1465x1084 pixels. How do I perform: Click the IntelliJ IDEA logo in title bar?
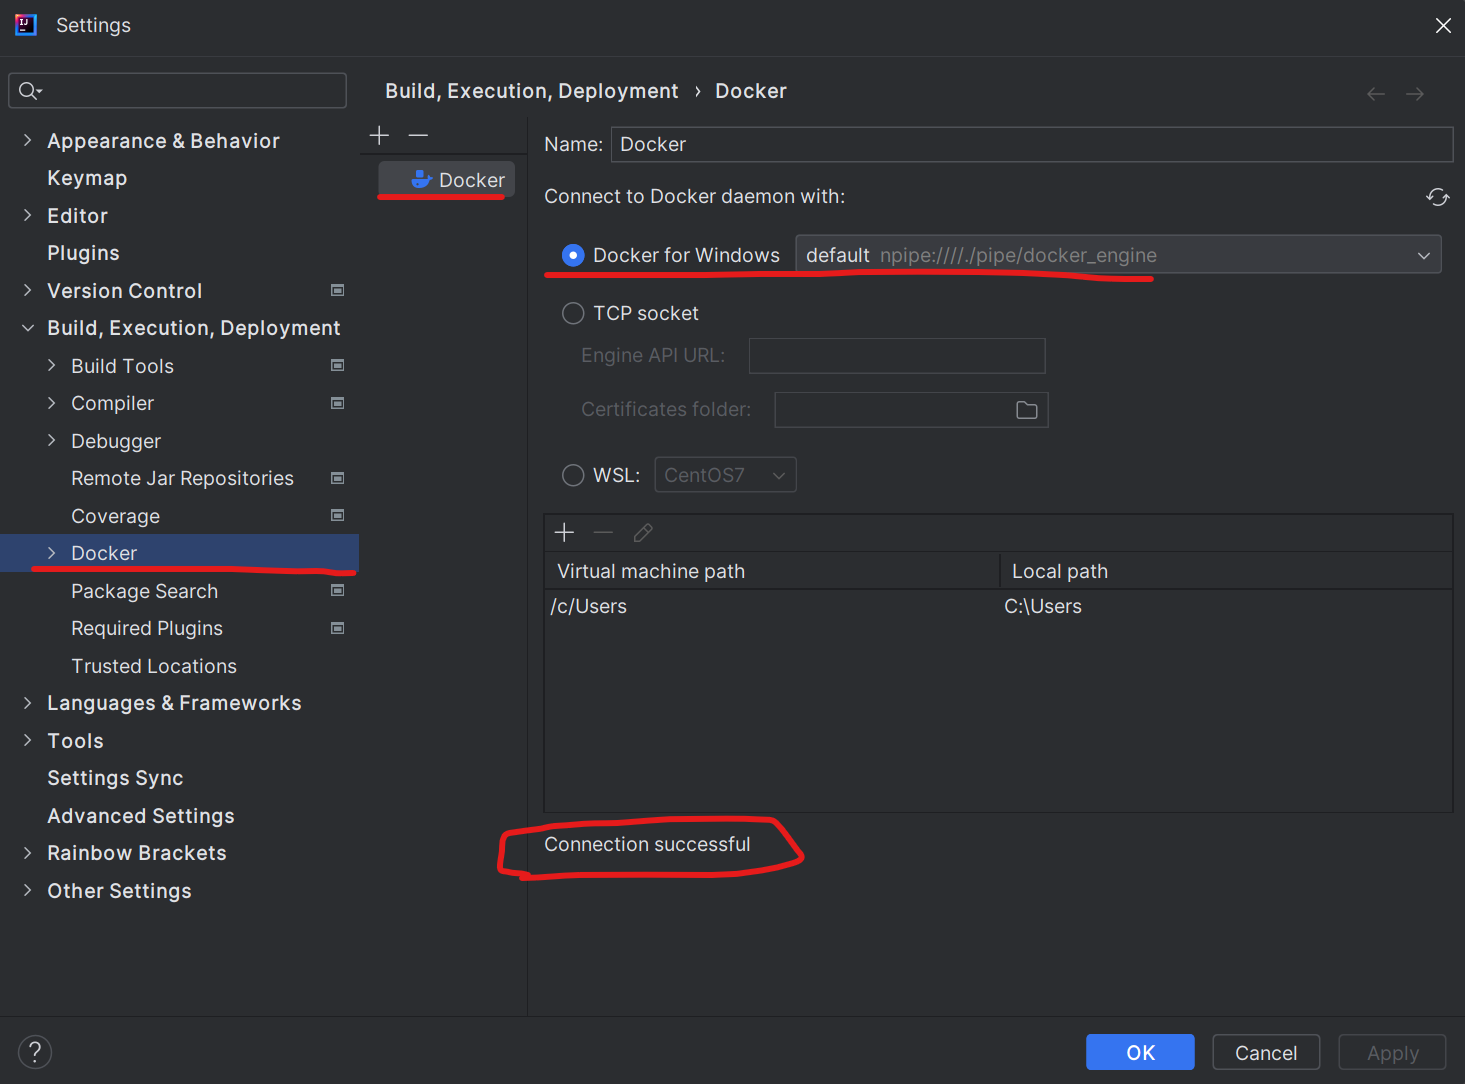26,25
